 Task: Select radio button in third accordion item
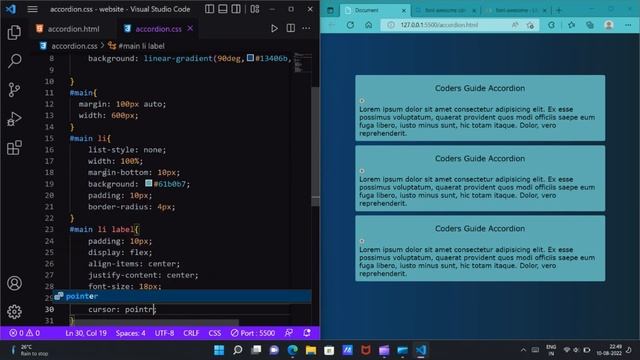pyautogui.click(x=362, y=241)
